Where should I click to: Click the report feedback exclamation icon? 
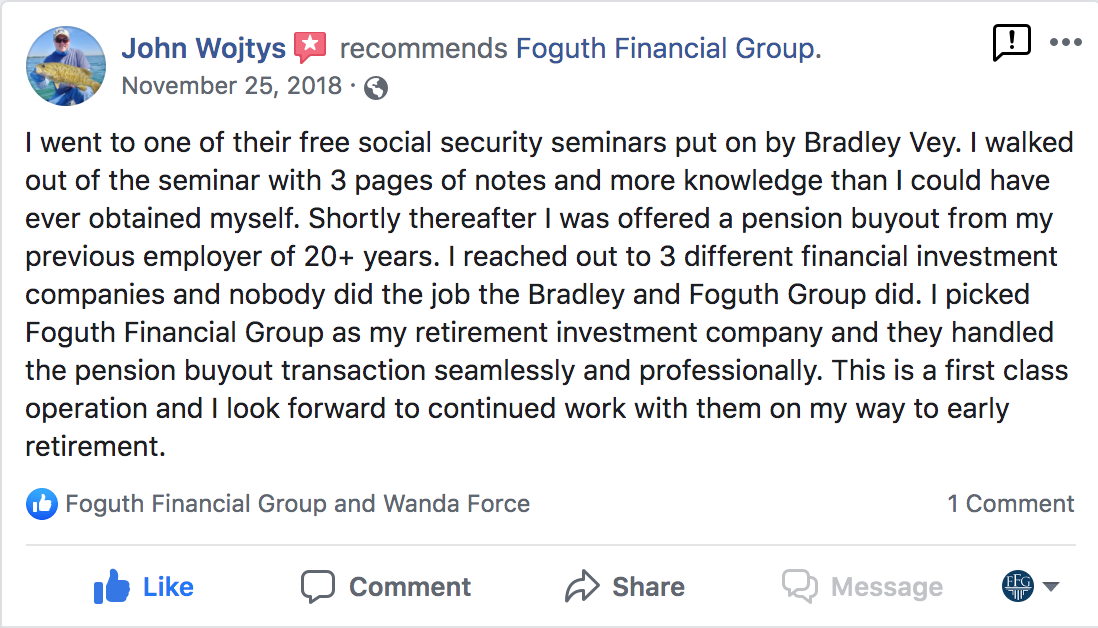1011,43
